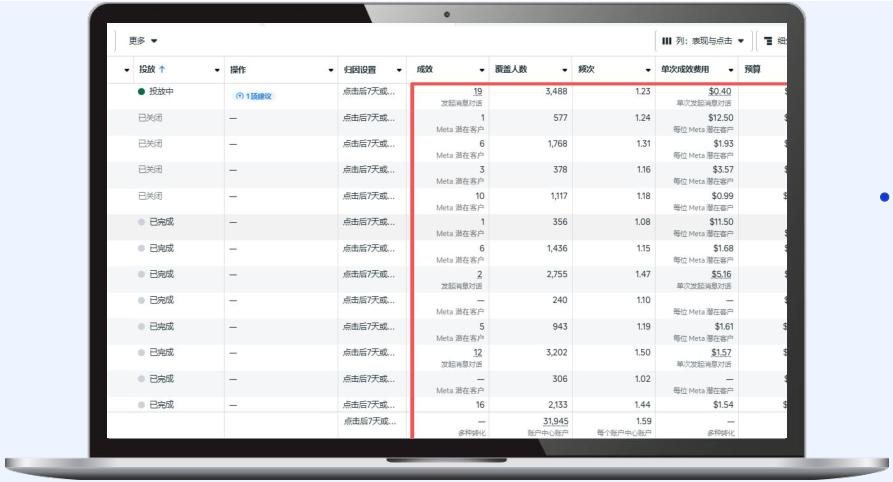The width and height of the screenshot is (893, 482).
Task: Select the frequency value 1.50
Action: point(642,353)
